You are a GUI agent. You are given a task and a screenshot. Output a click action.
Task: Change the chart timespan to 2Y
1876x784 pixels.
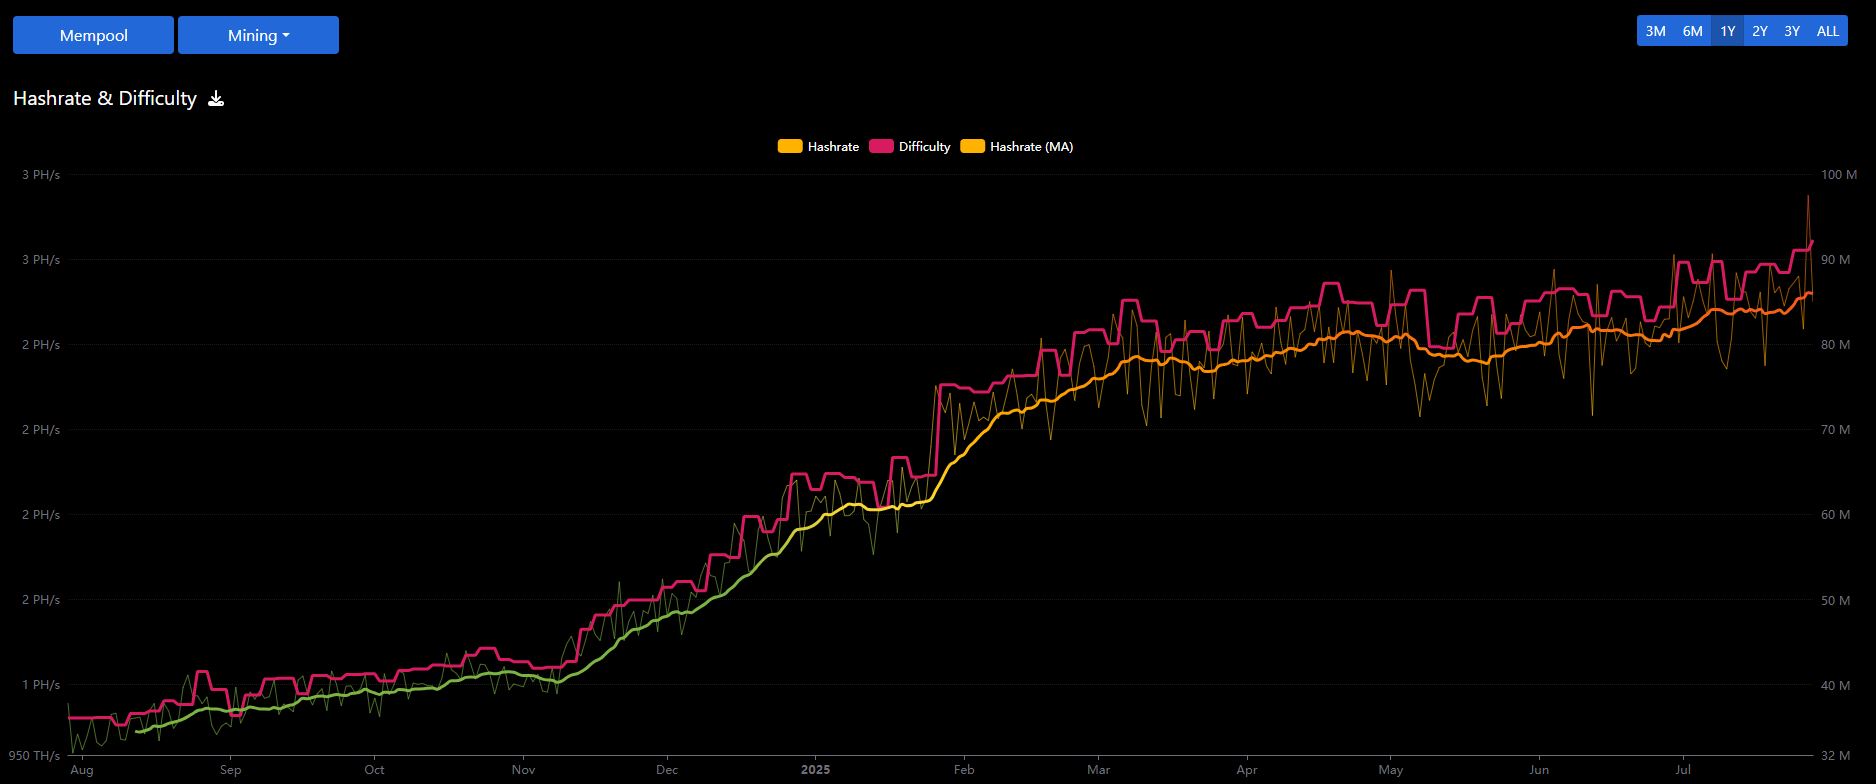tap(1760, 31)
